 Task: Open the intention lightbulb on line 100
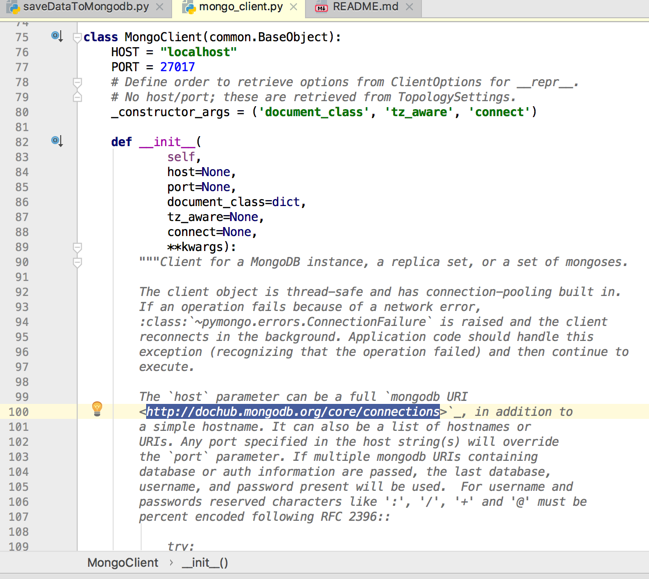pos(97,409)
